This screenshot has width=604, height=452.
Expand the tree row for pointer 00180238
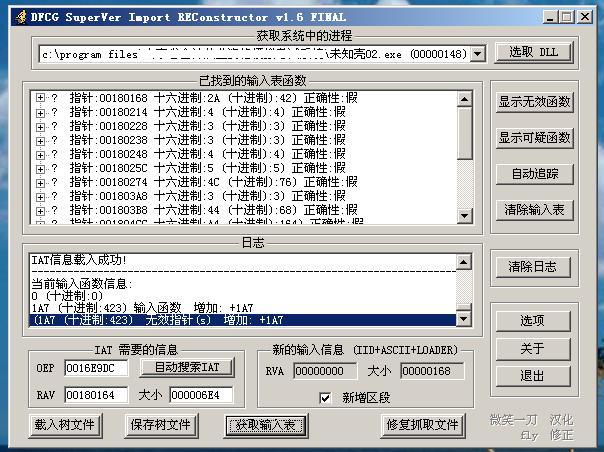pyautogui.click(x=40, y=140)
